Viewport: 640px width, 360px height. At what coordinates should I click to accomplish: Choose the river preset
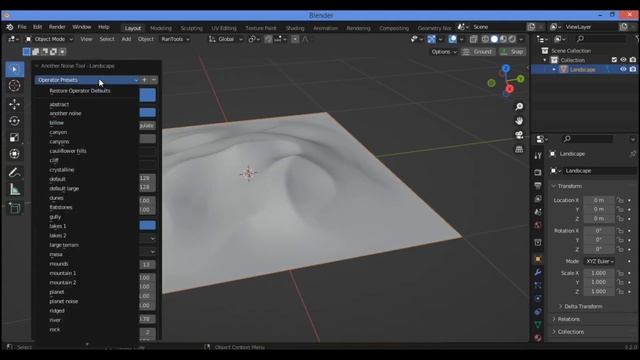[x=55, y=320]
